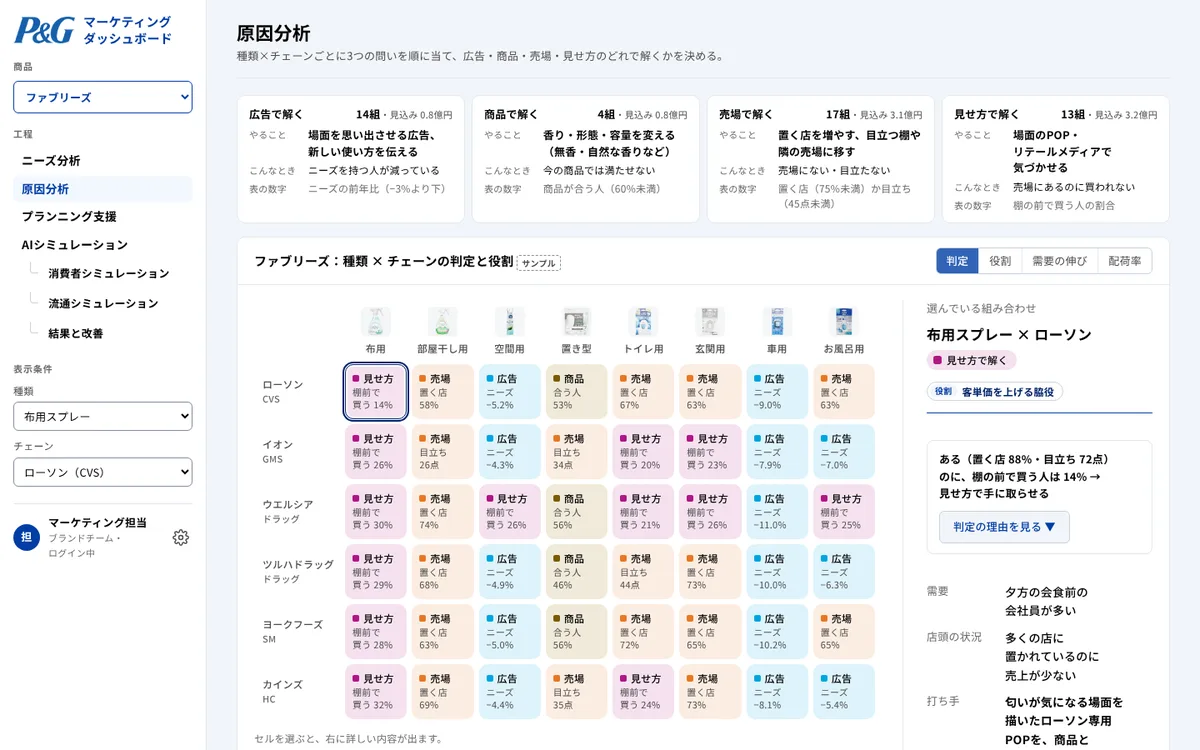This screenshot has width=1200, height=750.
Task: Select ウエルシア 車用 cell ニーズ −11.0%
Action: 777,512
